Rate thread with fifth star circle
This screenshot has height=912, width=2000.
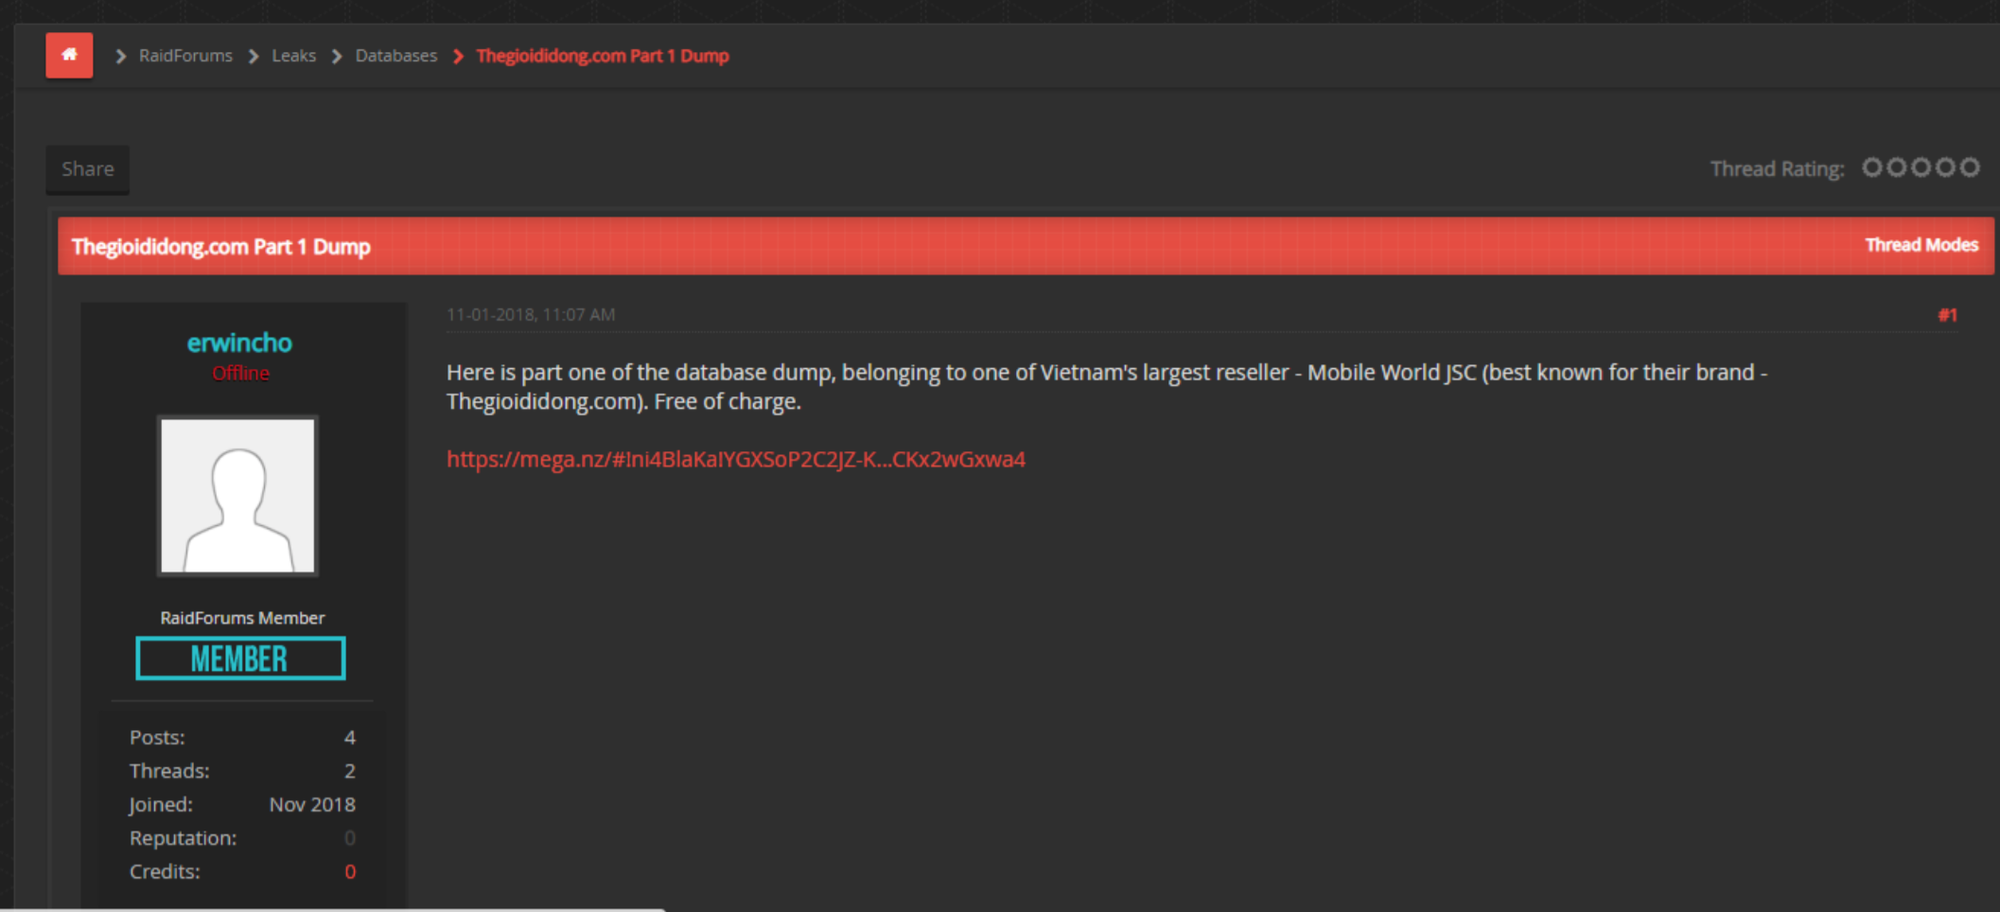click(1970, 167)
